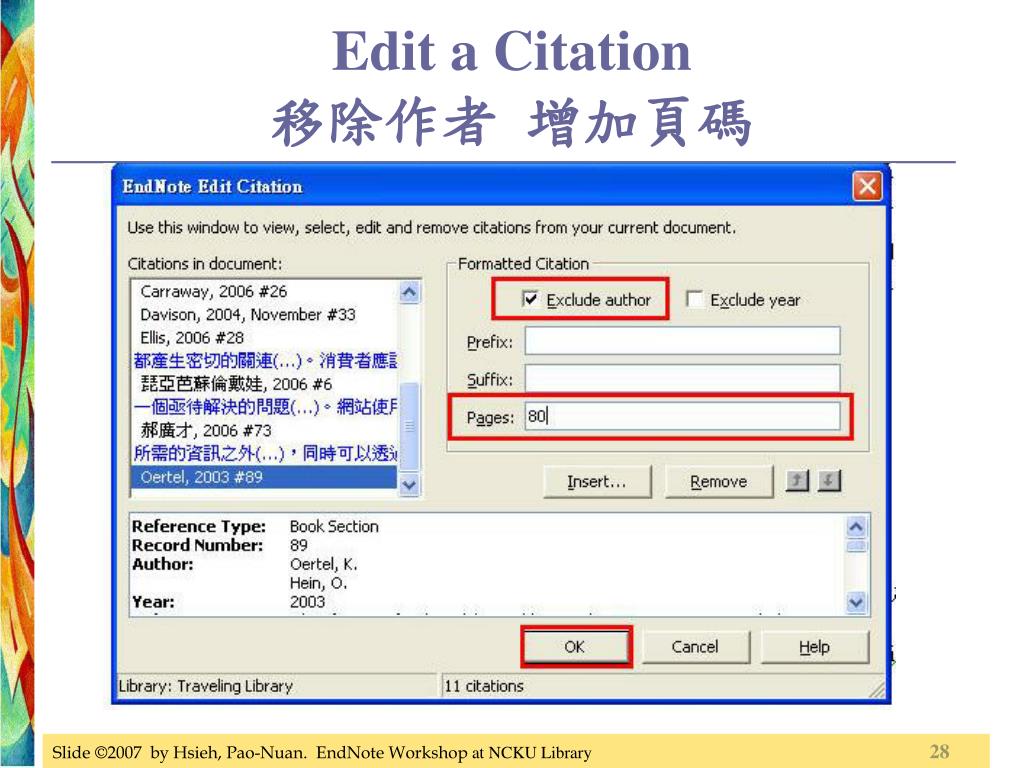This screenshot has height=768, width=1024.
Task: Click author name Hein, O.
Action: tap(318, 583)
